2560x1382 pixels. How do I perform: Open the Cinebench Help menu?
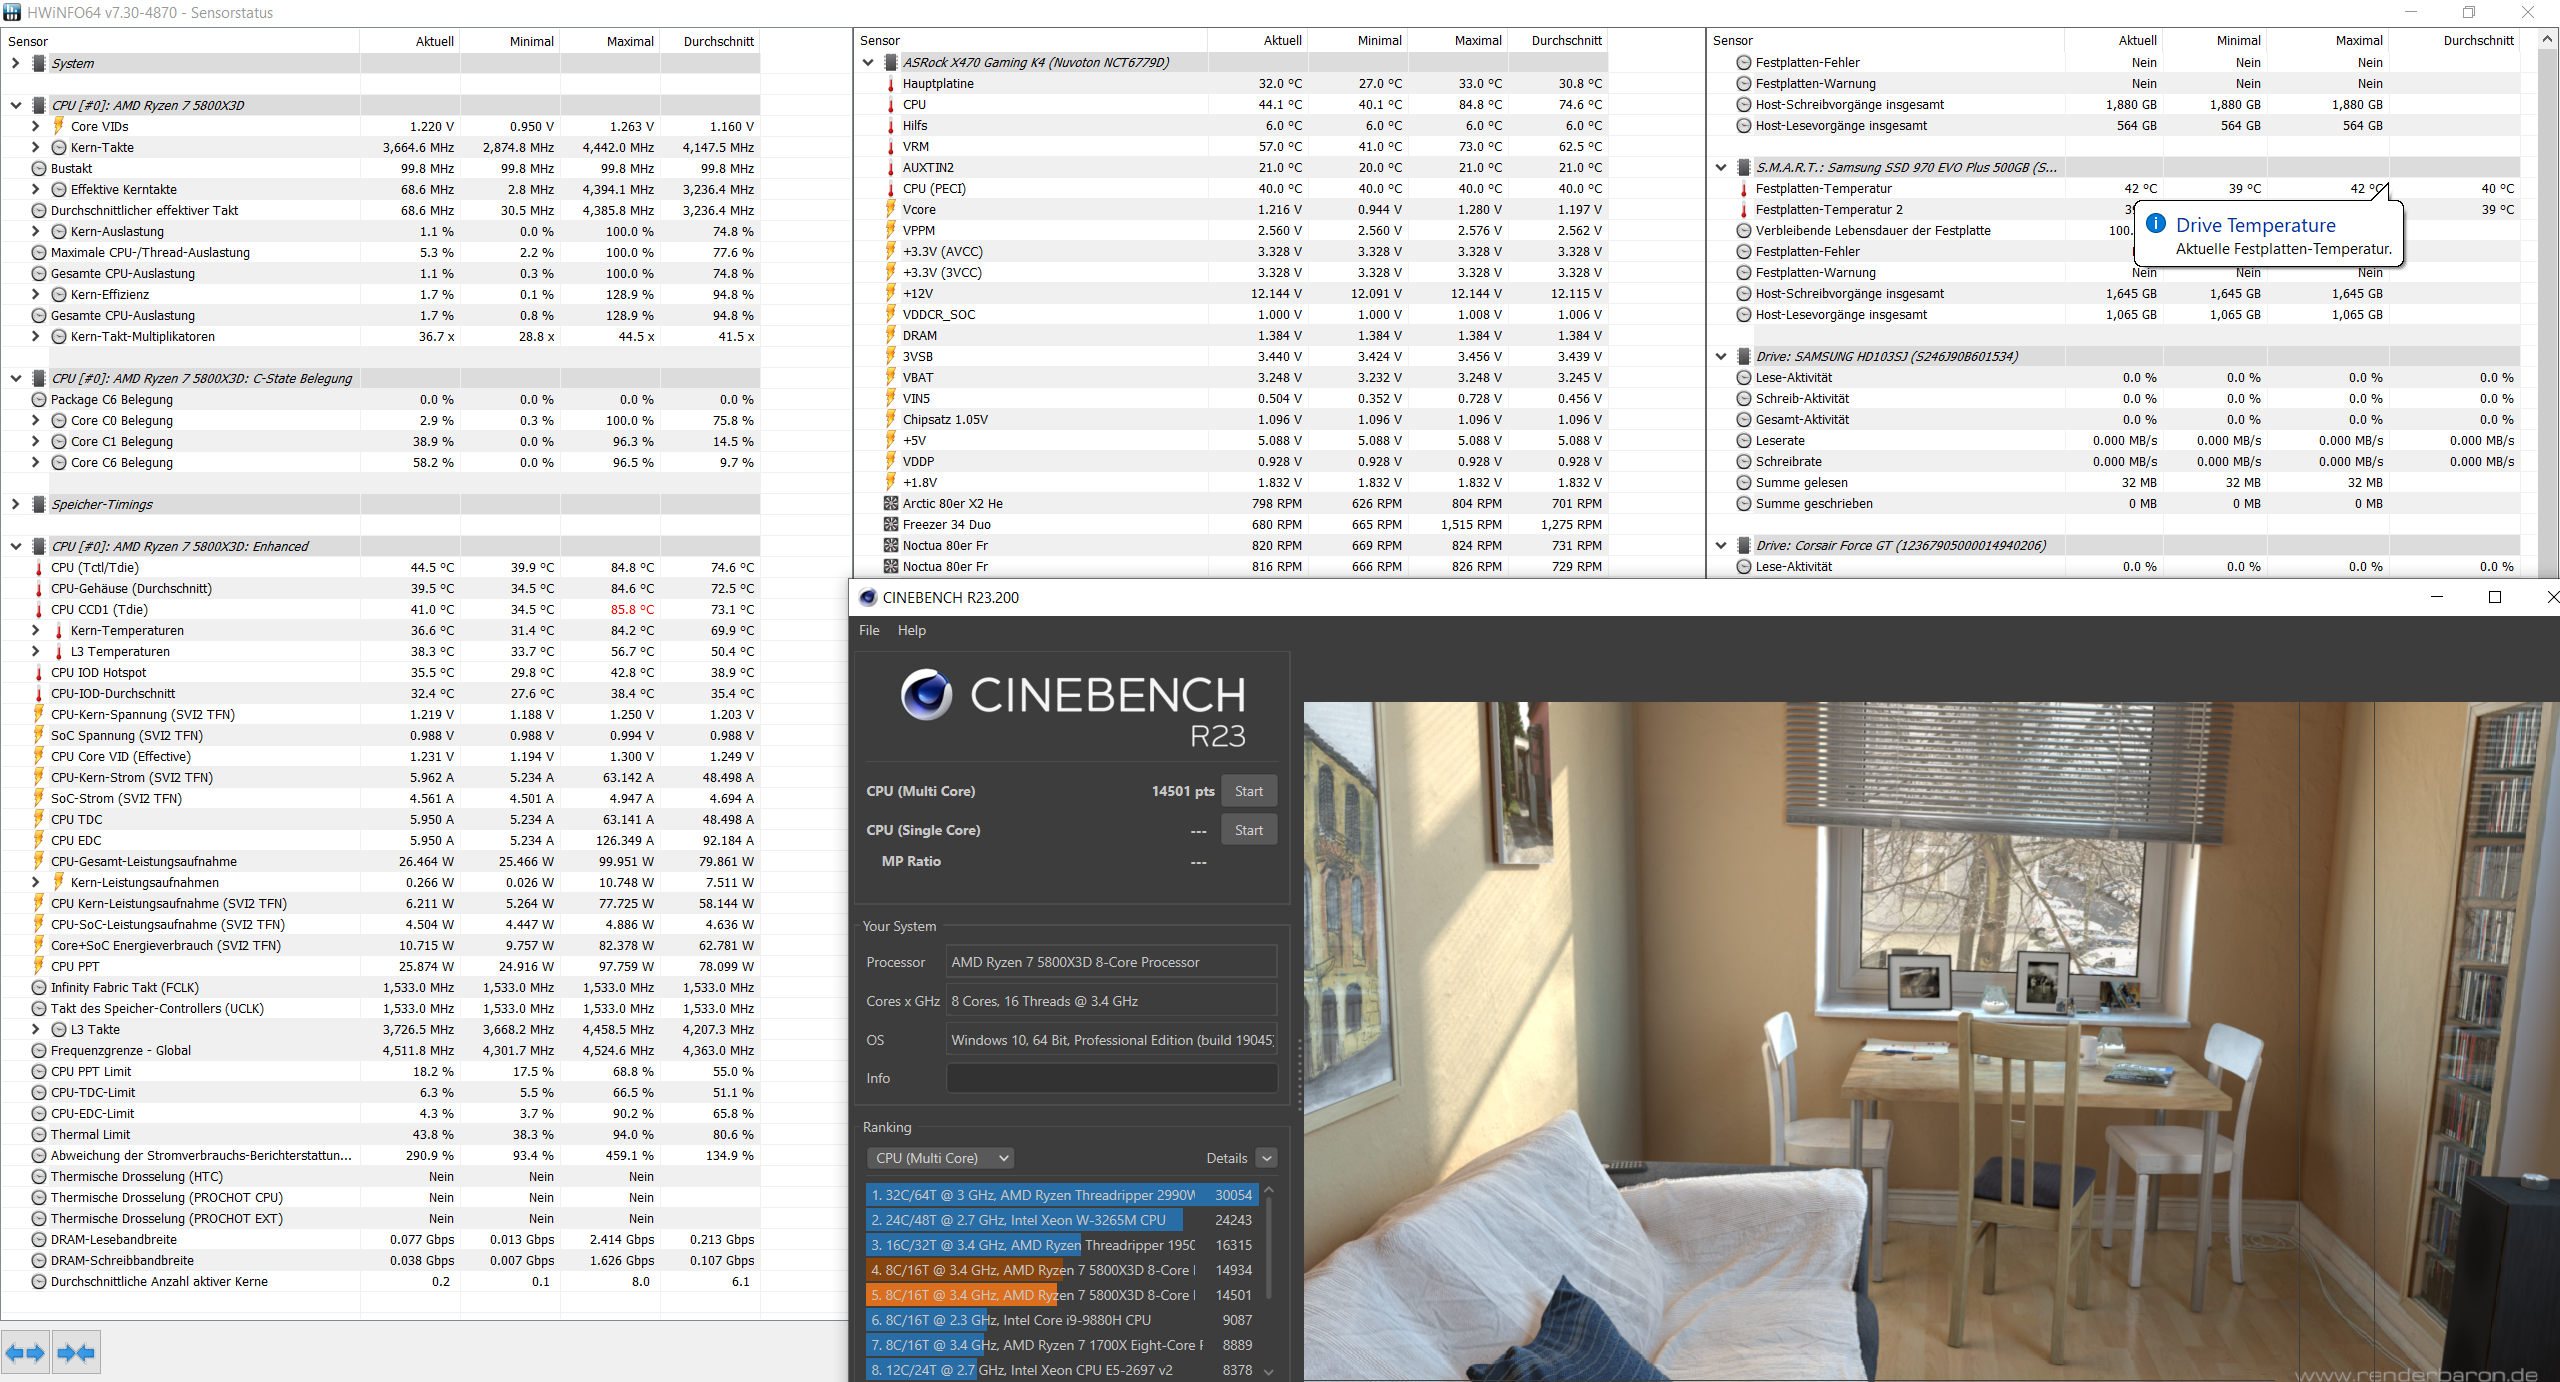point(911,630)
